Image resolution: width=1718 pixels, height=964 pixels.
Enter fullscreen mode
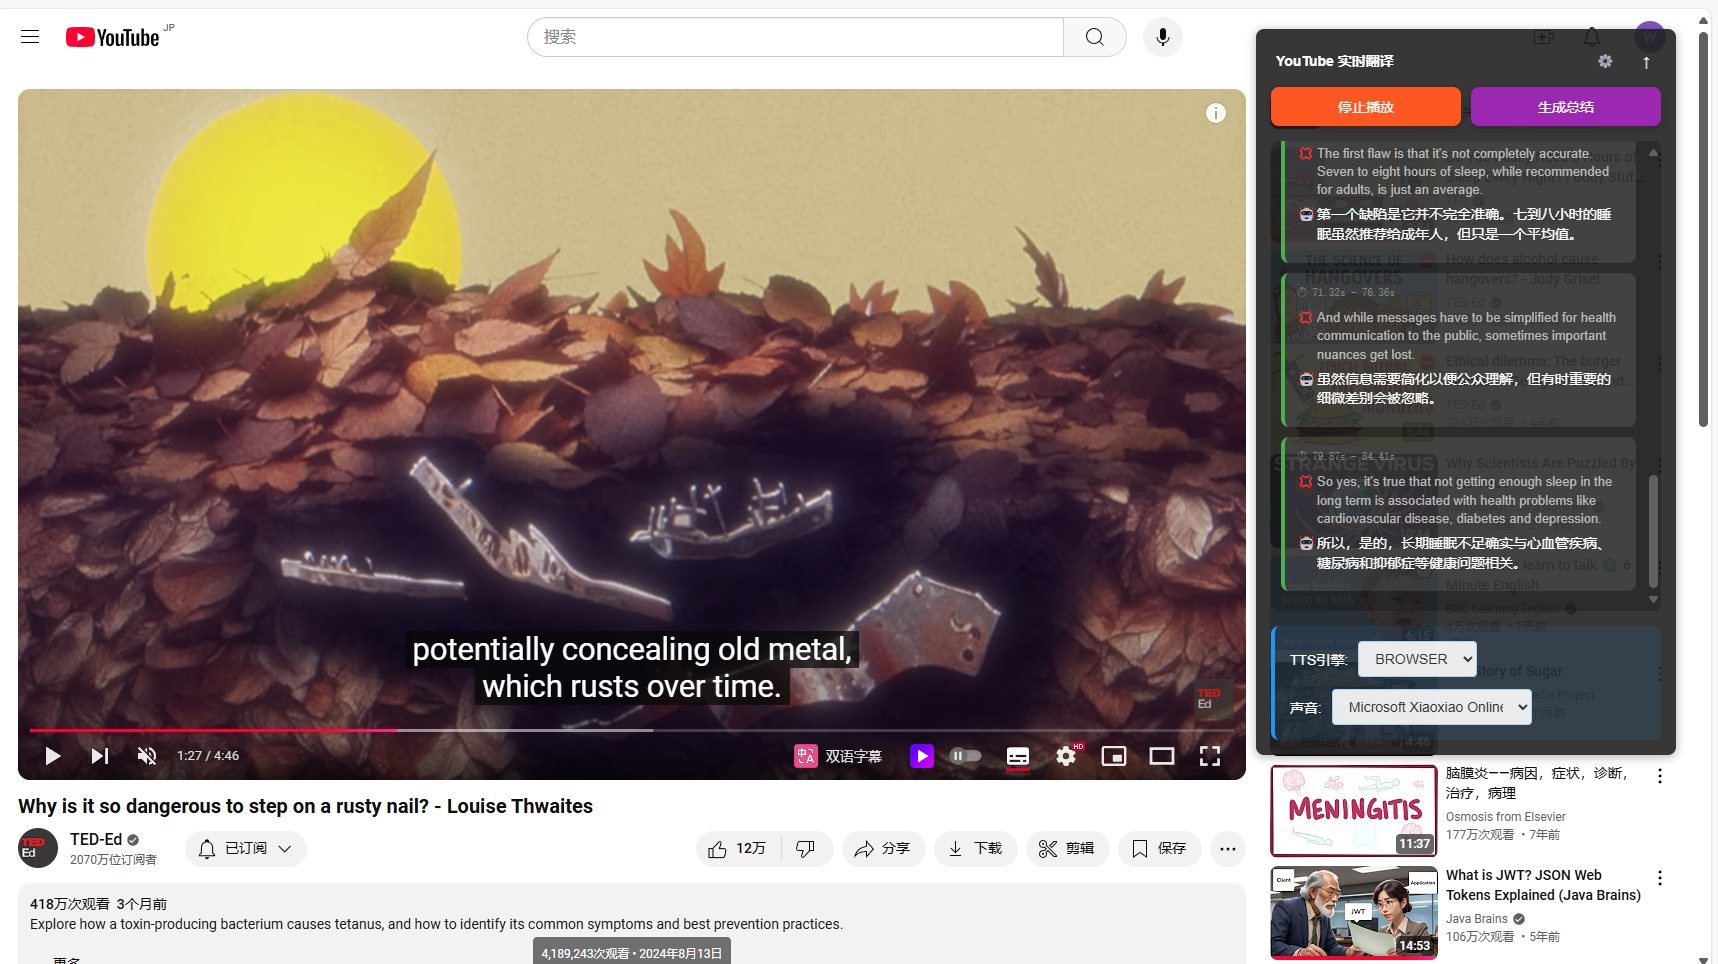click(1210, 756)
